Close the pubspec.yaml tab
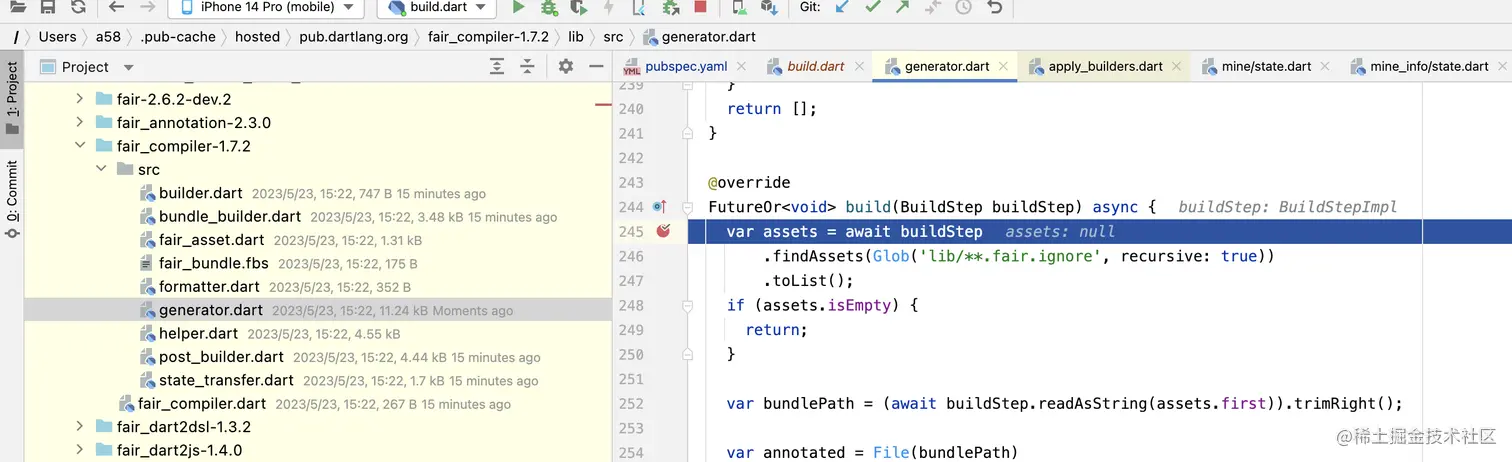1512x462 pixels. 743,66
